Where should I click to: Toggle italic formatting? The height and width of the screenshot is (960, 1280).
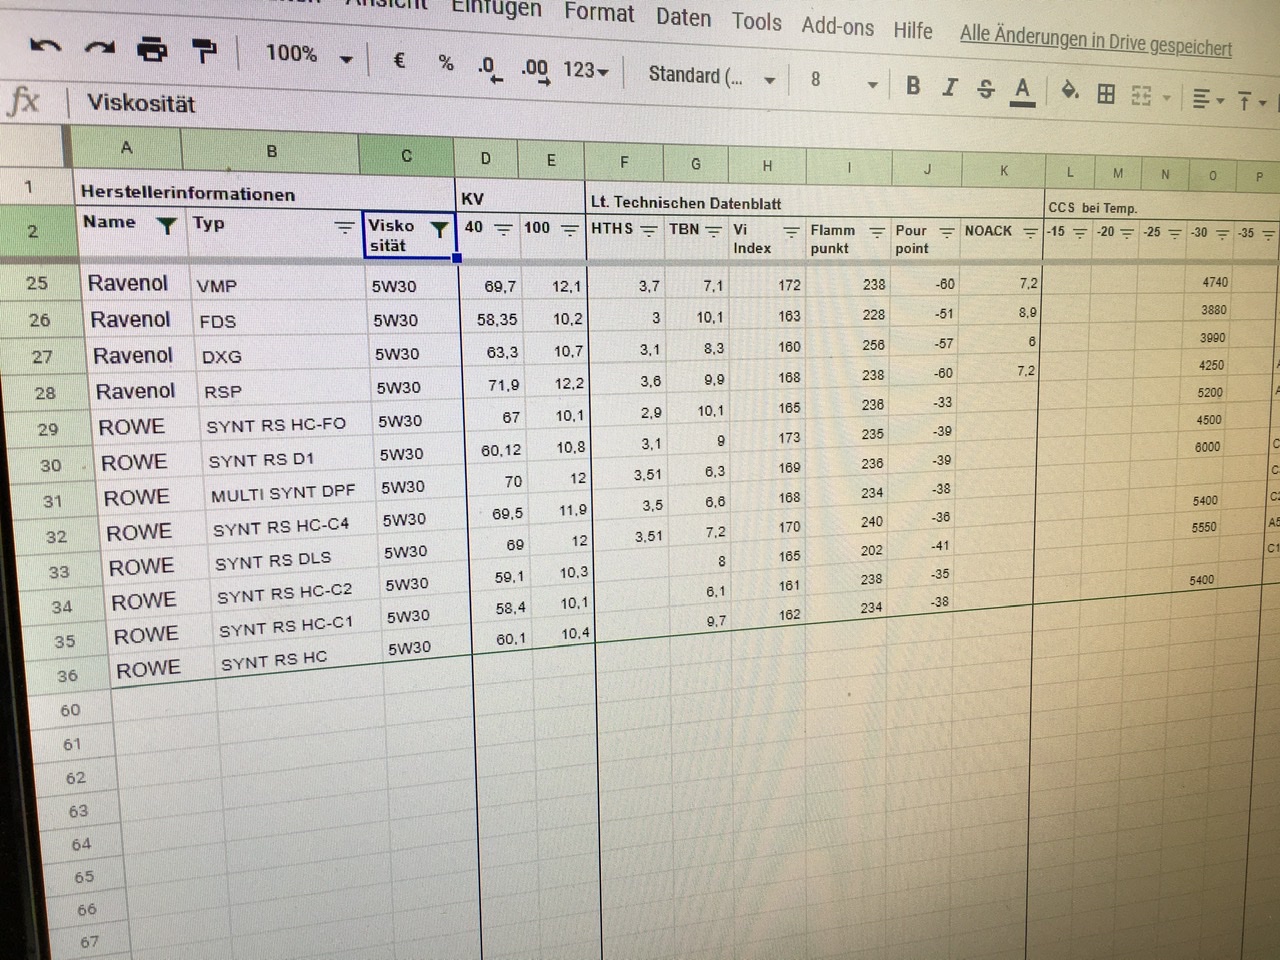click(949, 87)
